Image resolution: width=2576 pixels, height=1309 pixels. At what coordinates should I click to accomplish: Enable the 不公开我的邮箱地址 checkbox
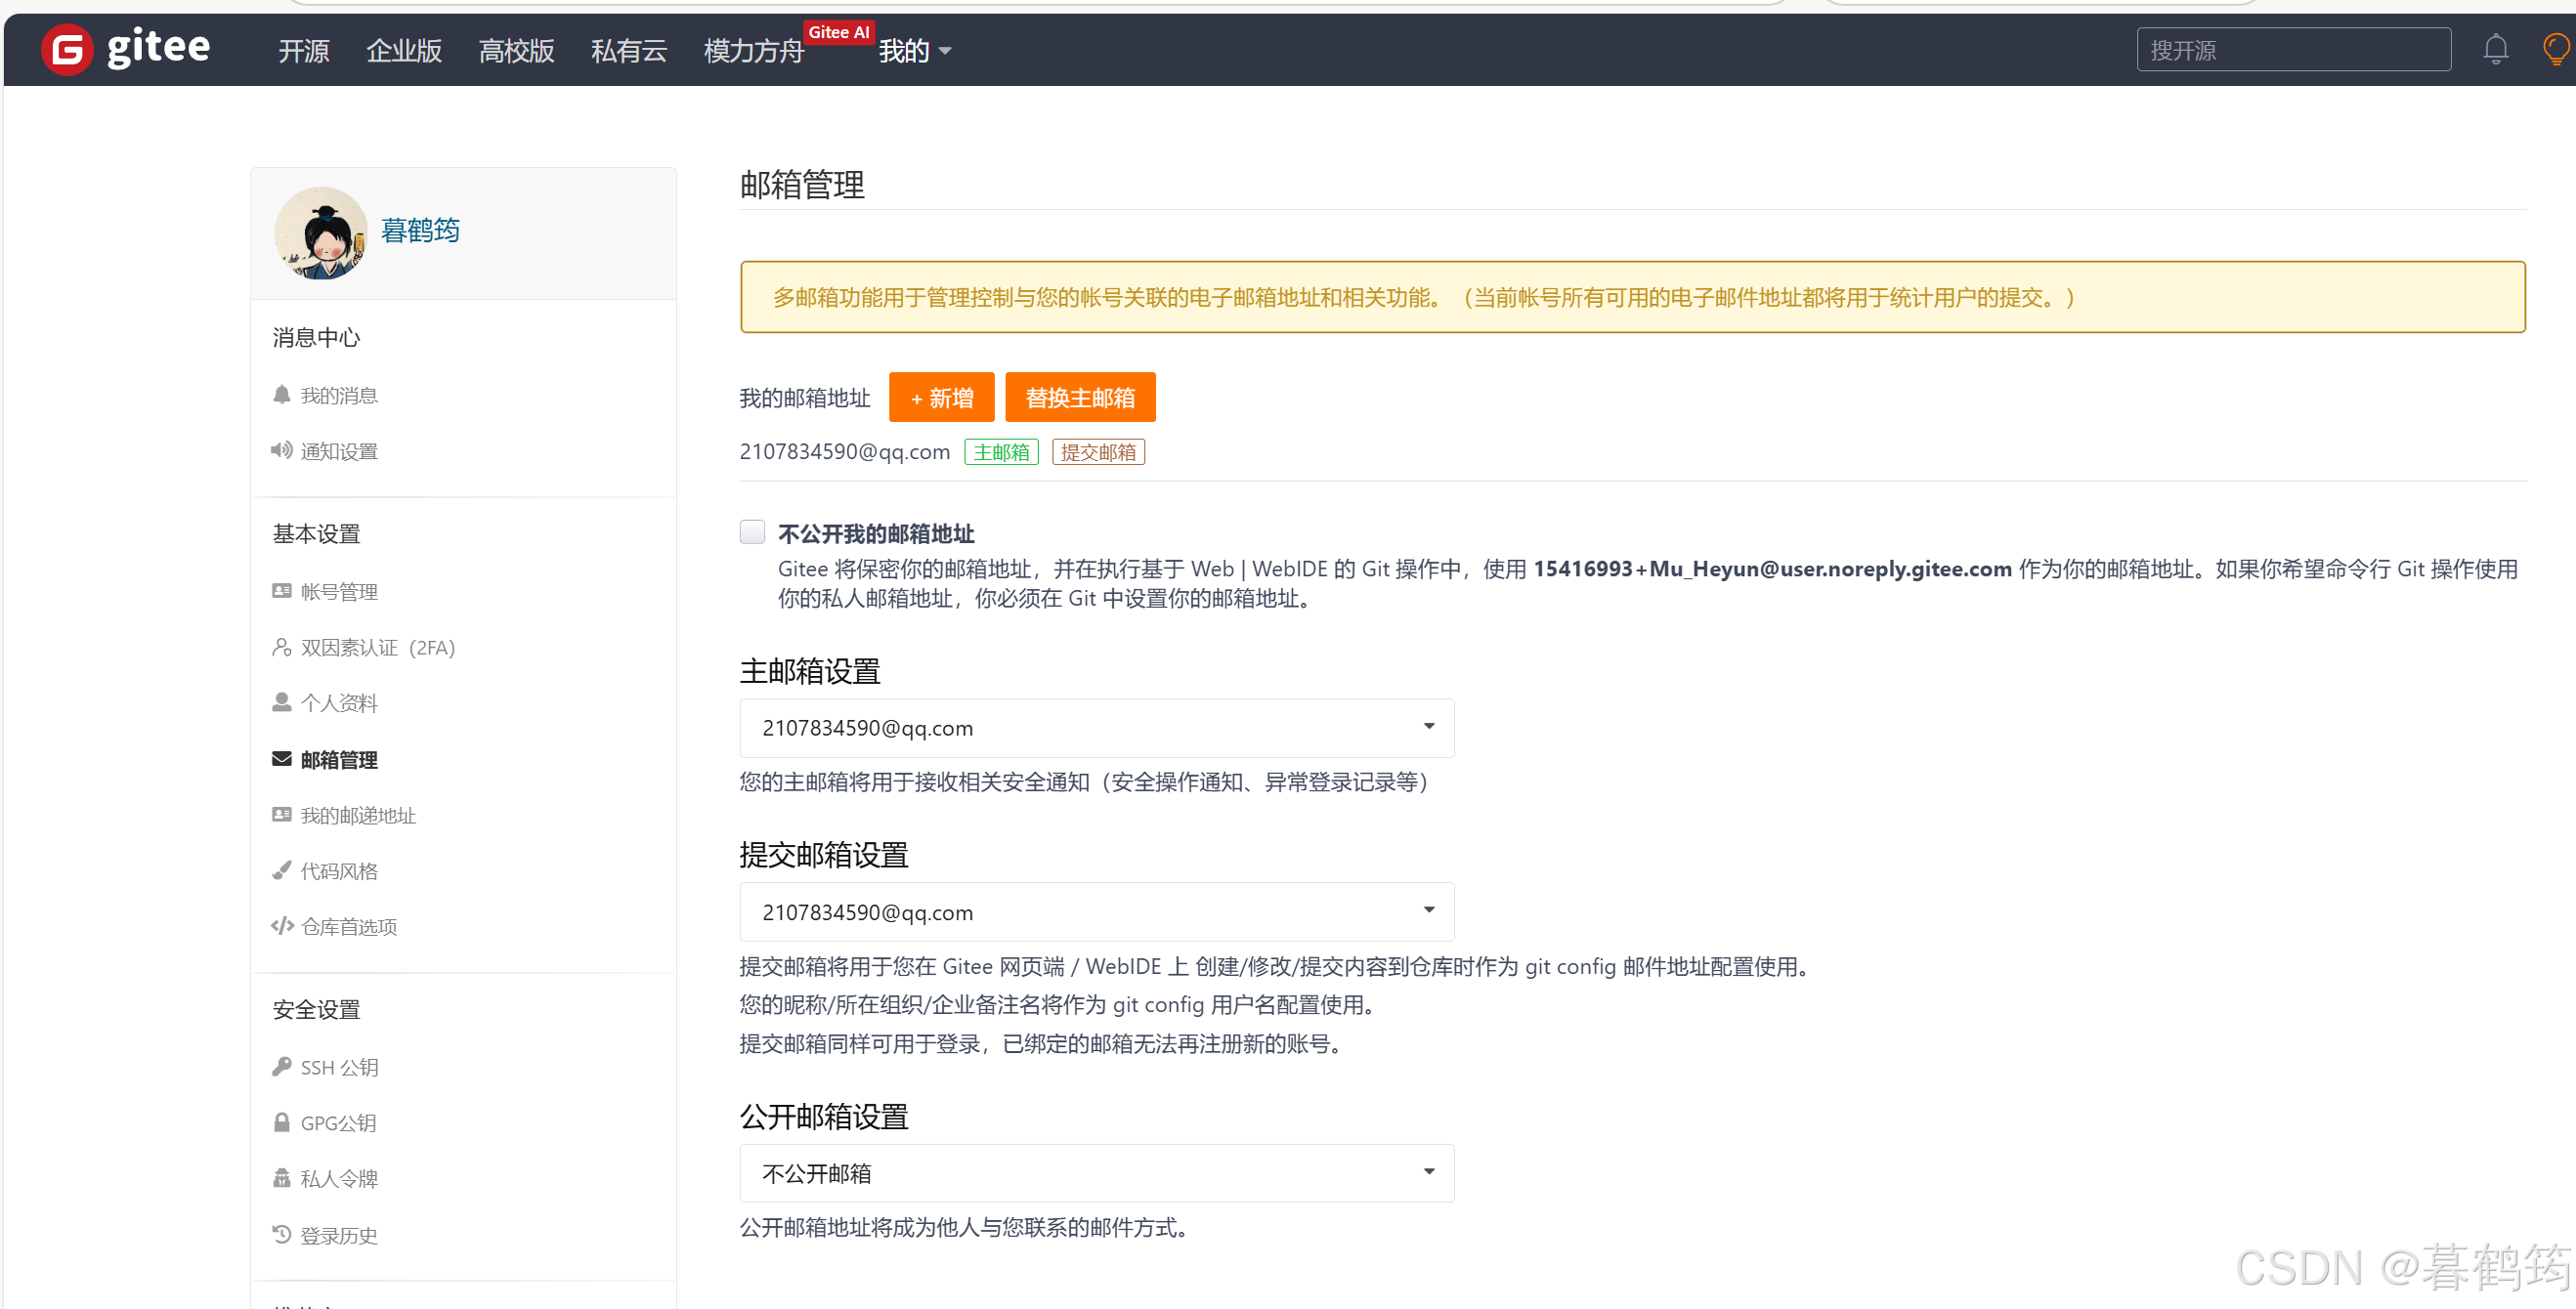coord(752,531)
